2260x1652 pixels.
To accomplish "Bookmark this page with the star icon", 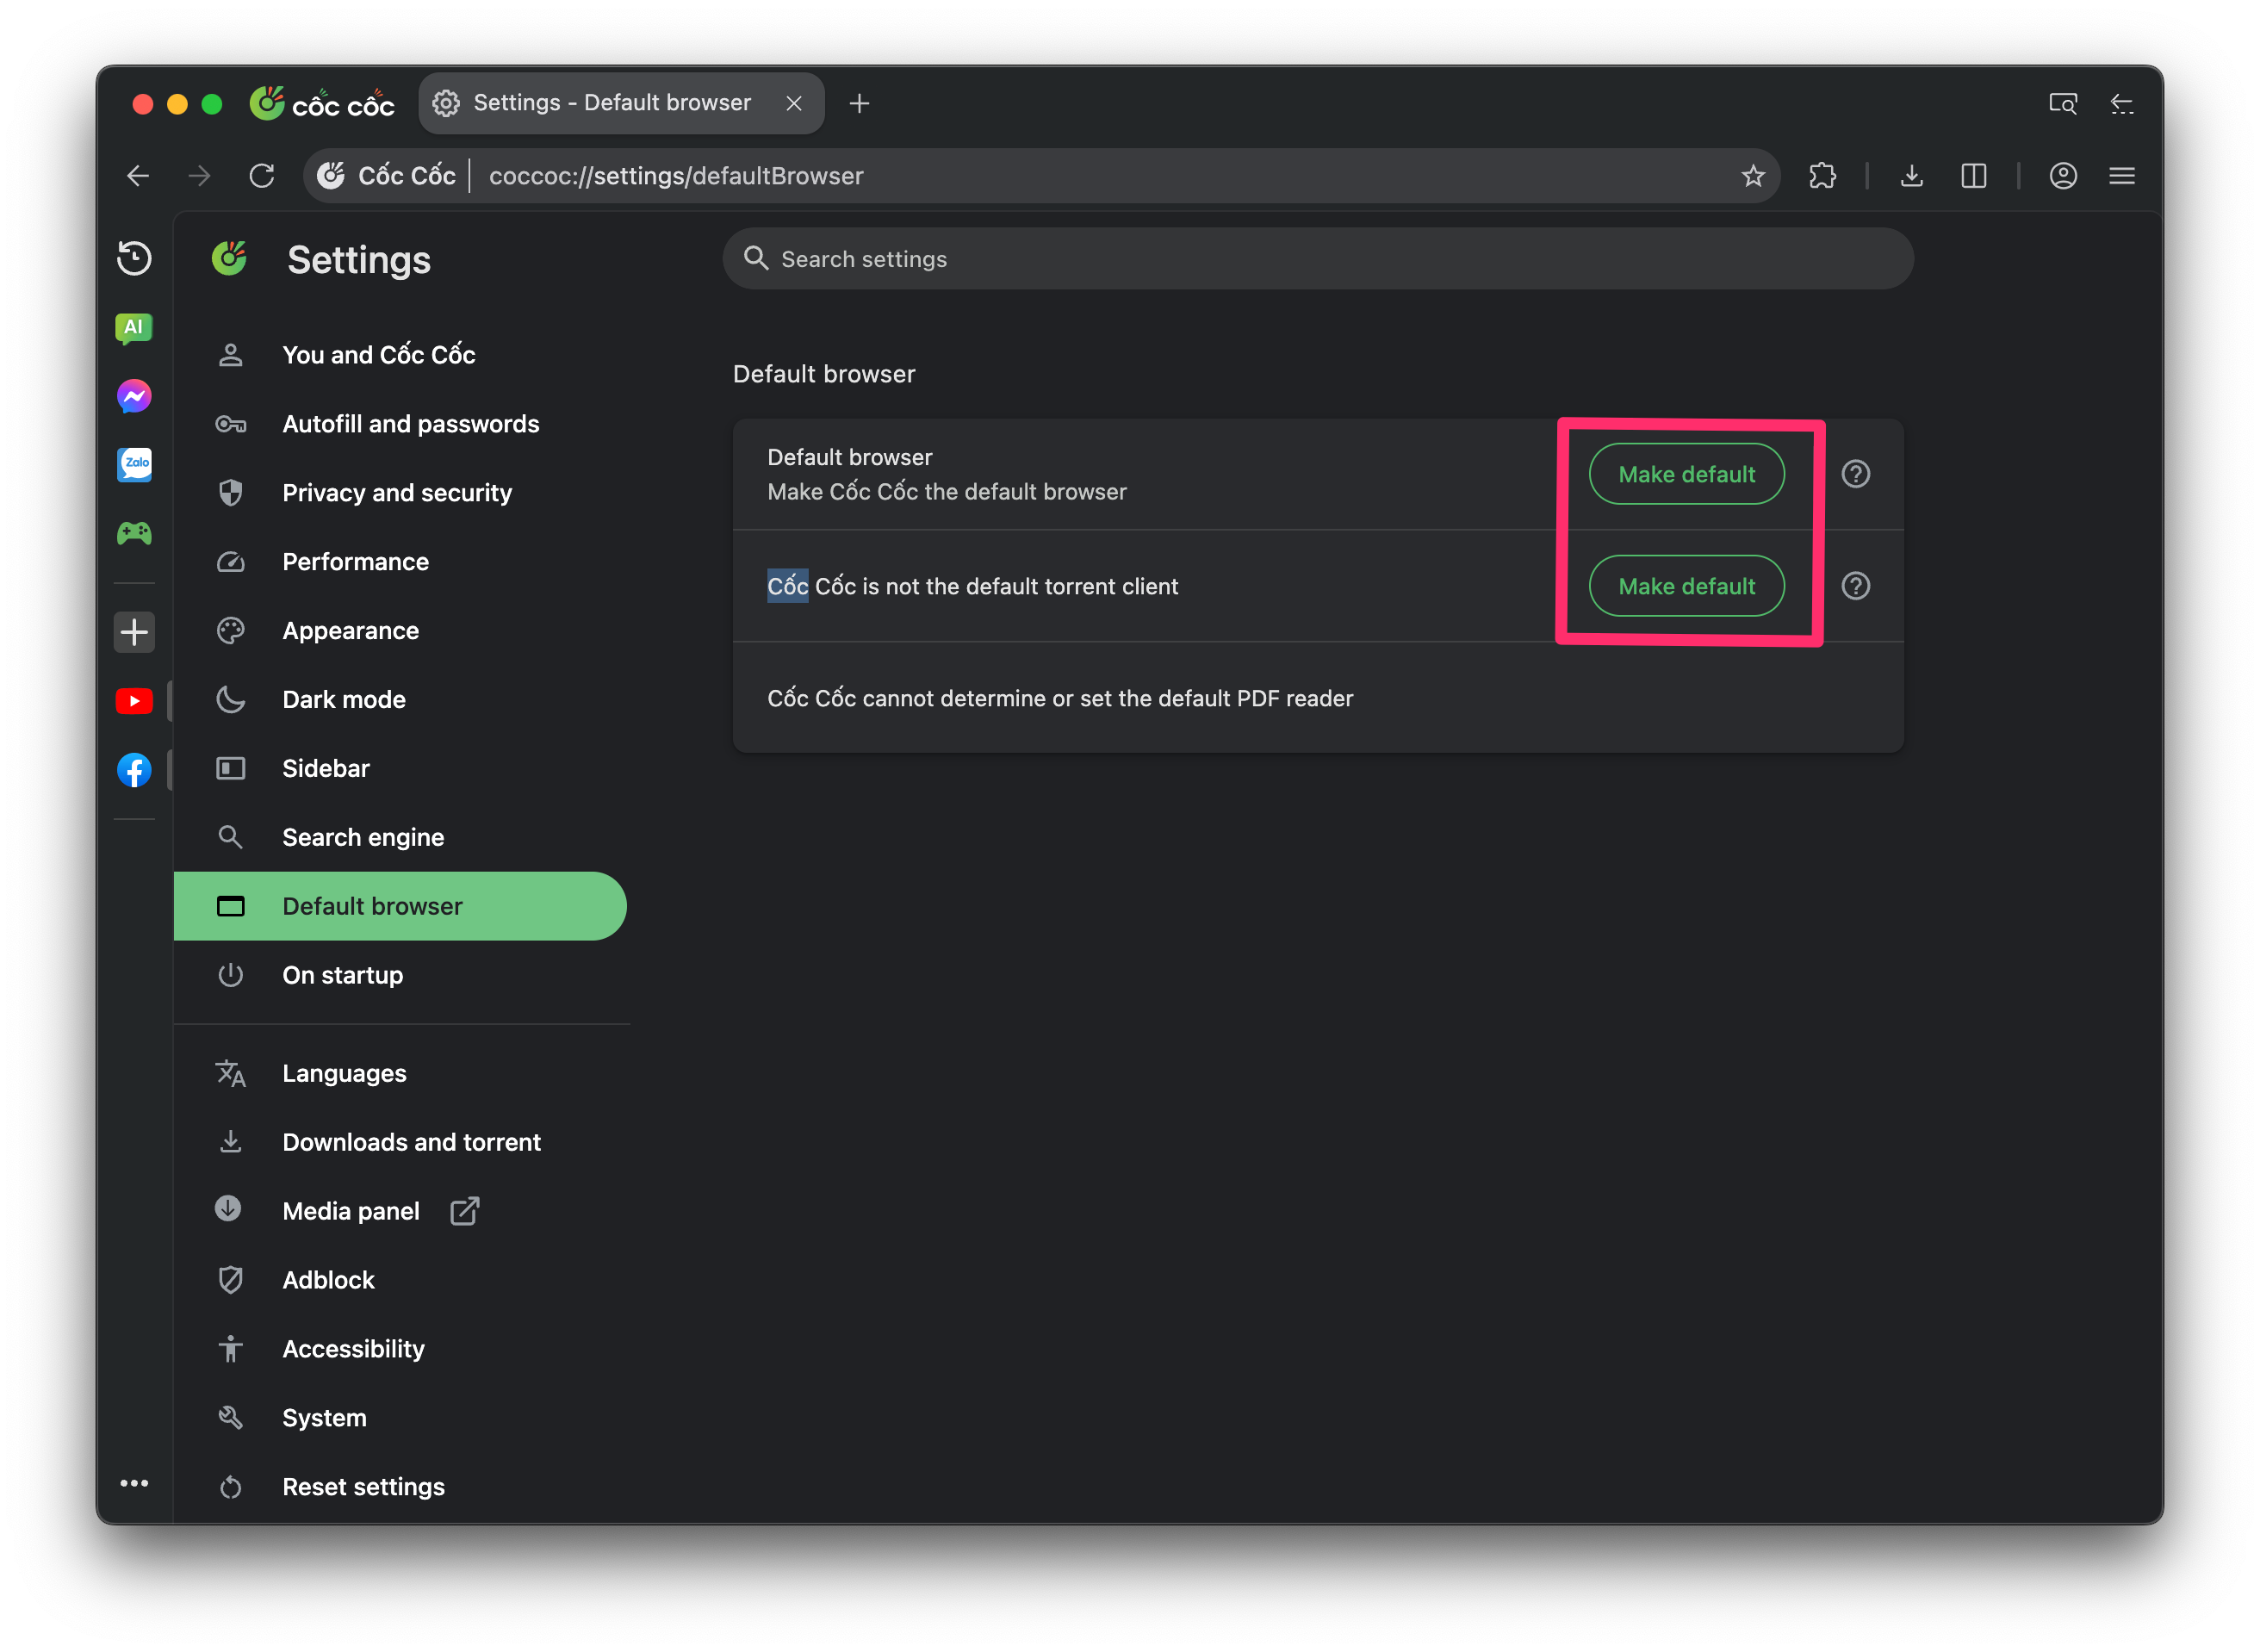I will coord(1752,176).
